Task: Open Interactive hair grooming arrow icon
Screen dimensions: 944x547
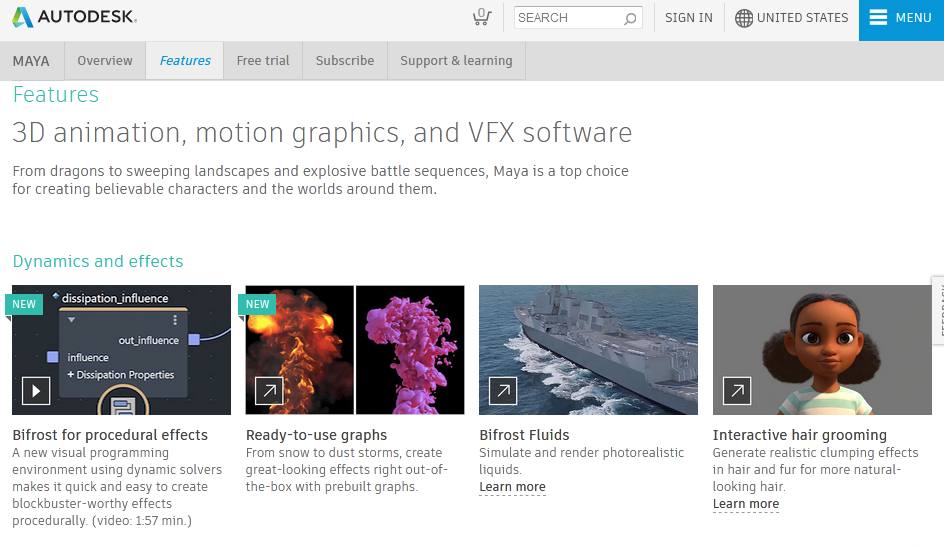Action: pos(736,391)
